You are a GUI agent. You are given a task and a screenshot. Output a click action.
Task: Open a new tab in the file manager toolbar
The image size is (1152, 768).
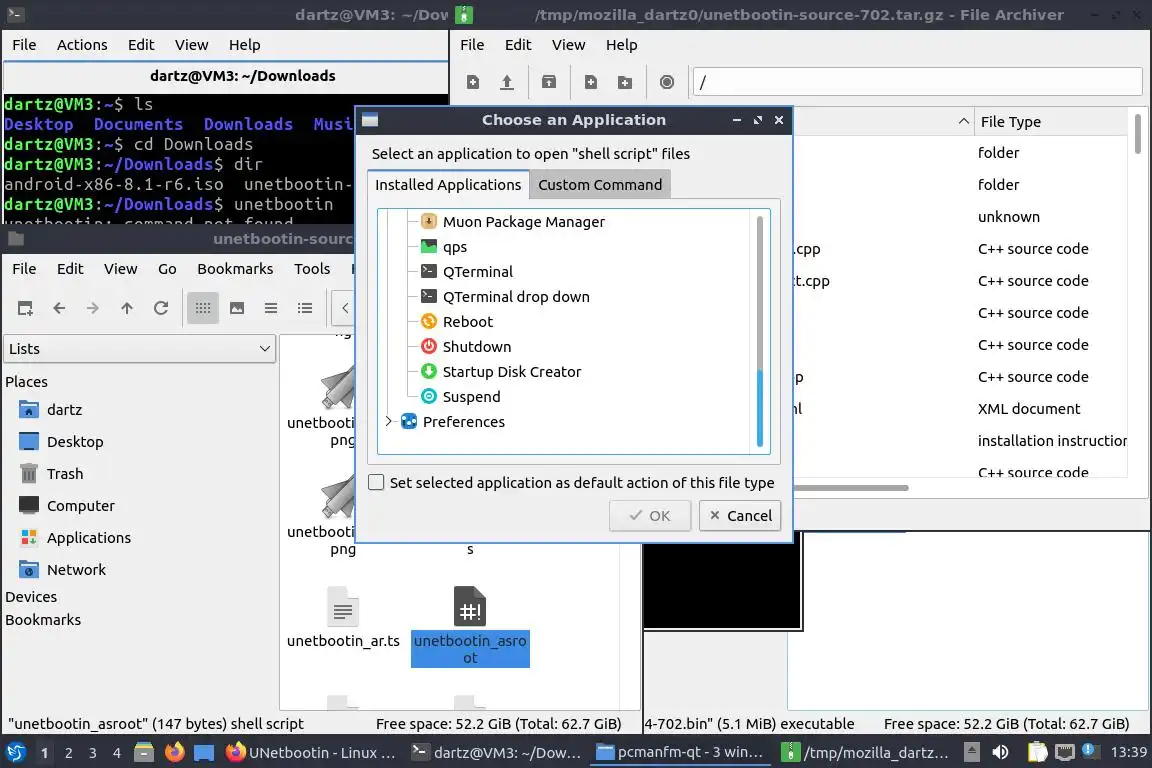pos(25,308)
